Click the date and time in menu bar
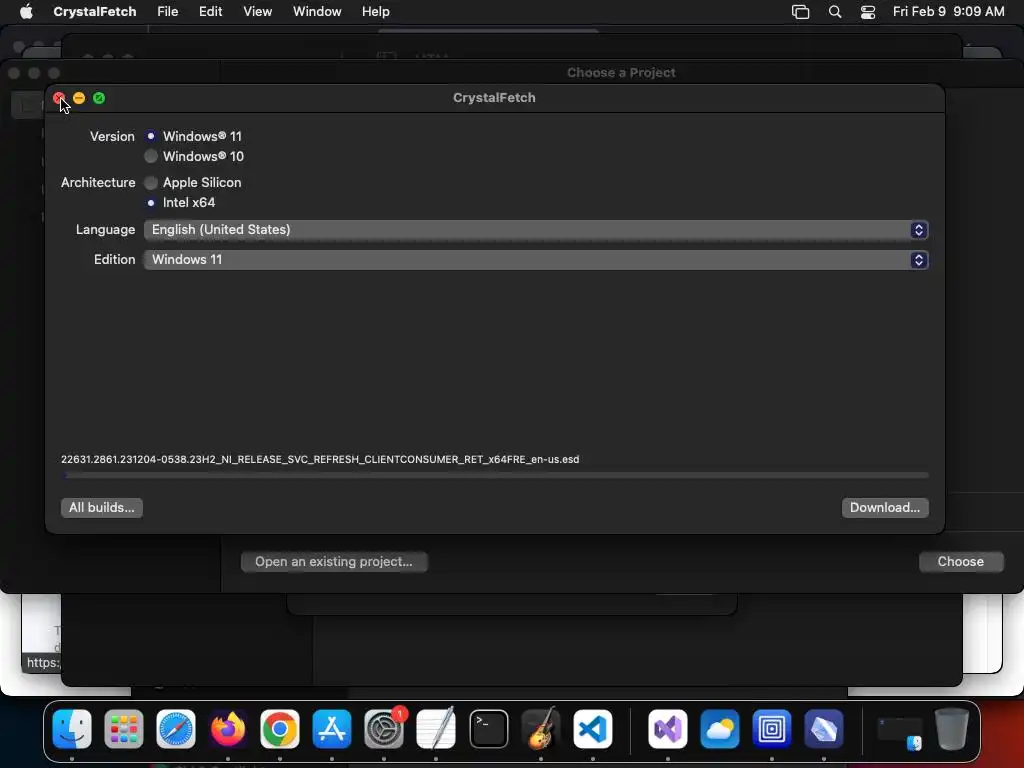Image resolution: width=1024 pixels, height=768 pixels. click(x=948, y=12)
